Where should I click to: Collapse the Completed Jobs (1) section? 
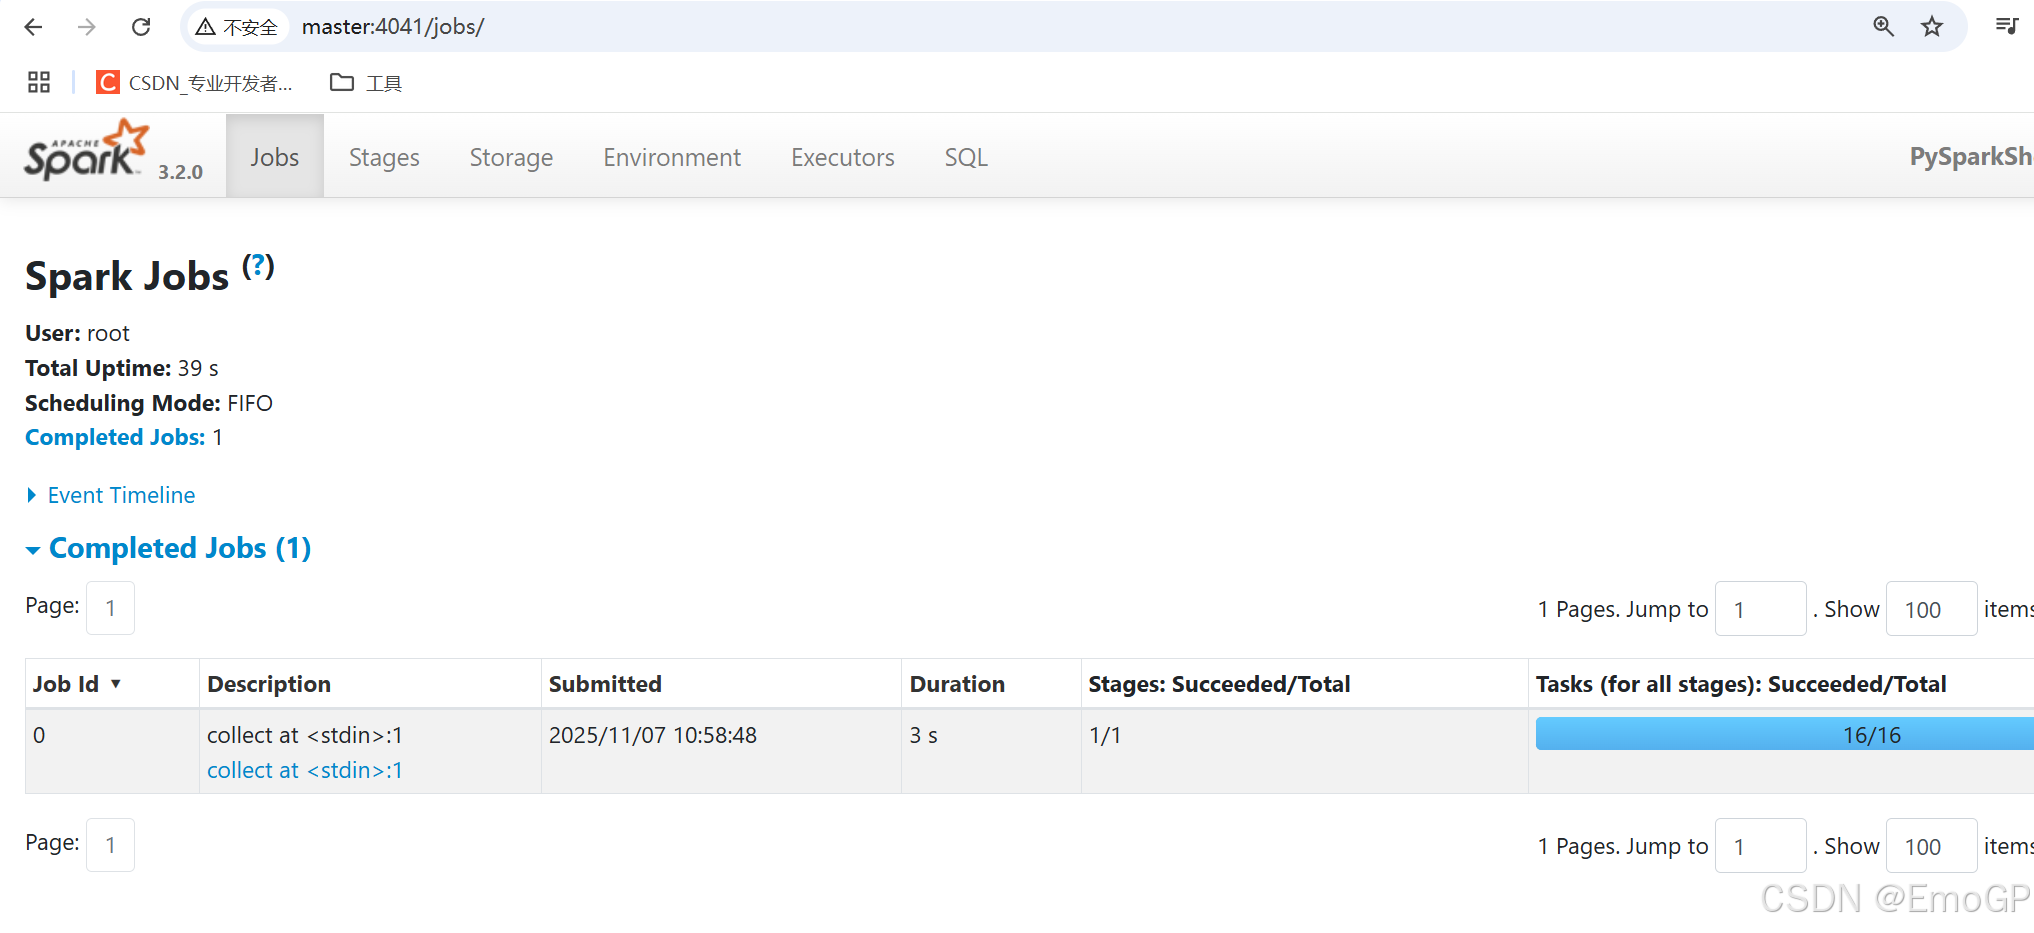[x=169, y=548]
